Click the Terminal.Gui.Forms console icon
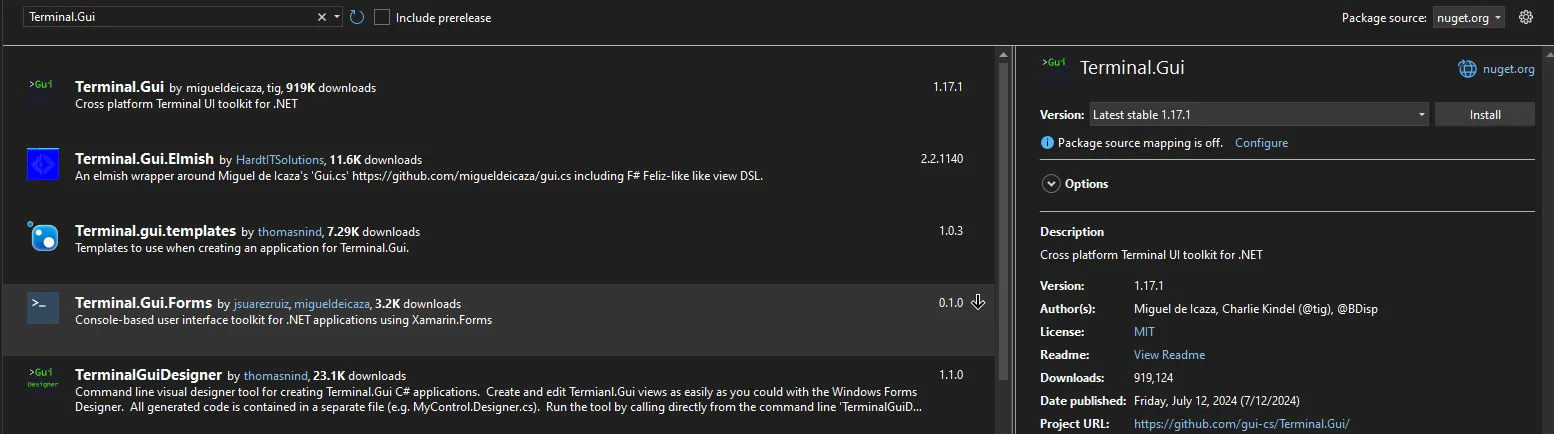 (x=42, y=308)
